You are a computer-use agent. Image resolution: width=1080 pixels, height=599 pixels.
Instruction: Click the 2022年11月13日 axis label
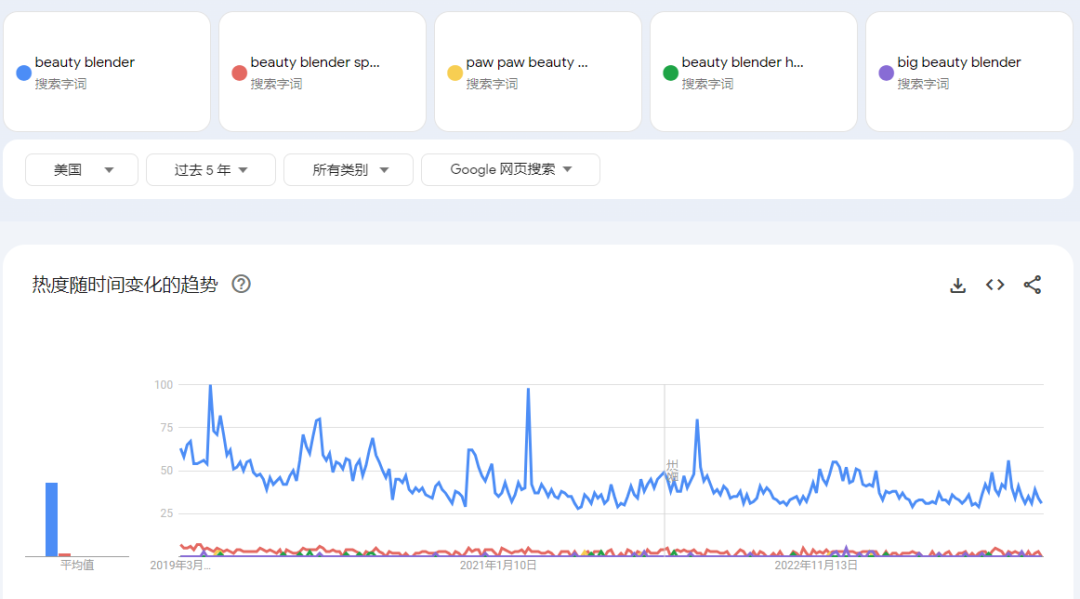[816, 565]
